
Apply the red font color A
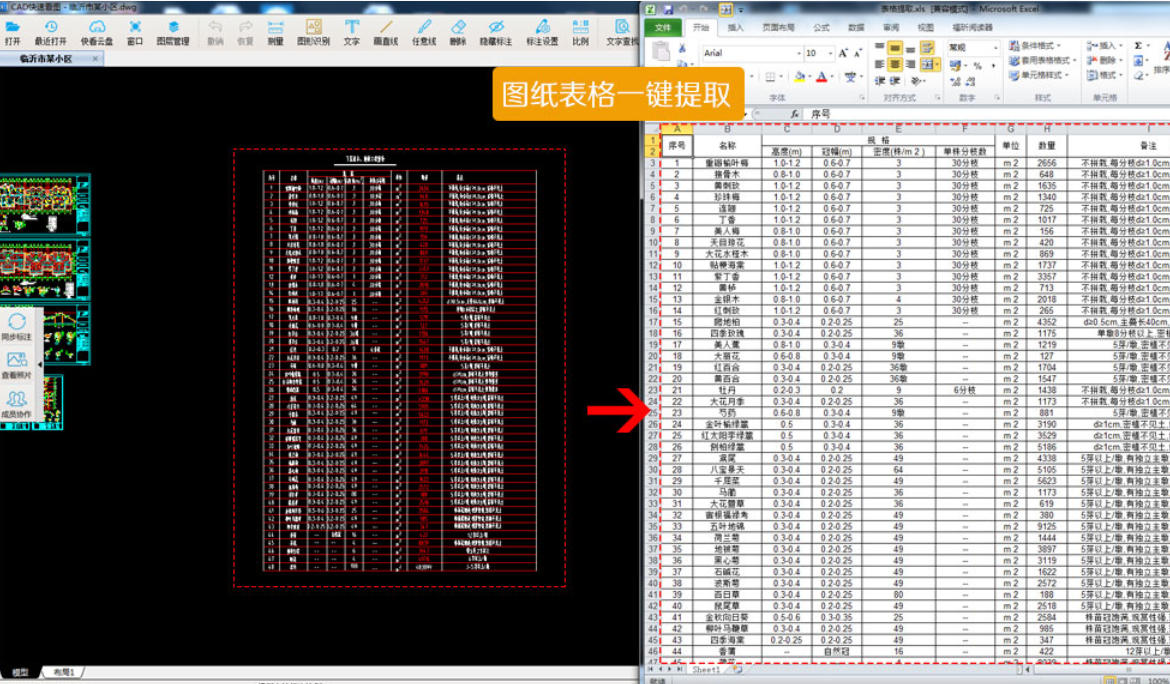821,77
